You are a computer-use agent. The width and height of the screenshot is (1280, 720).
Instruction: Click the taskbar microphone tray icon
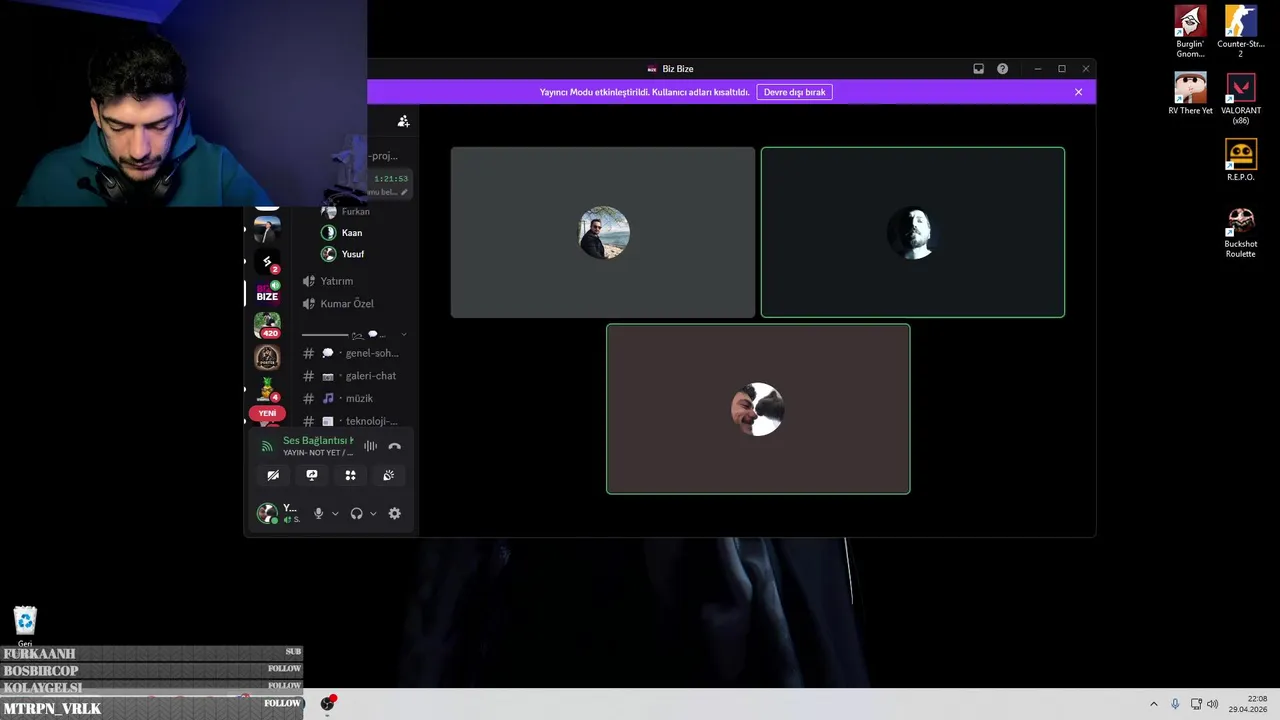[1175, 704]
